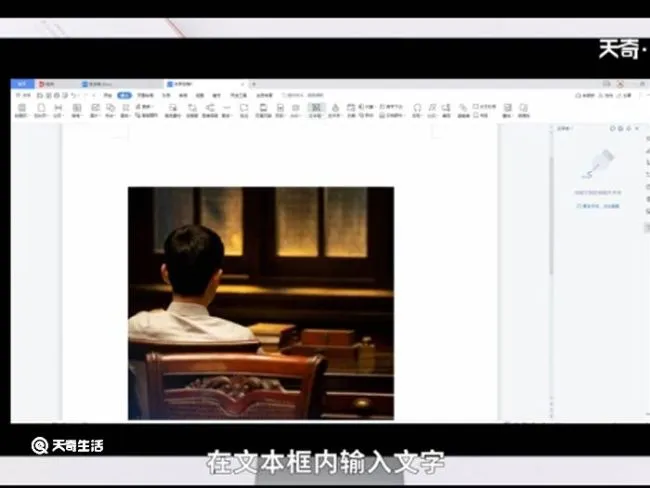
Task: Switch to the Member Exclusive ribbon tab
Action: coord(264,95)
